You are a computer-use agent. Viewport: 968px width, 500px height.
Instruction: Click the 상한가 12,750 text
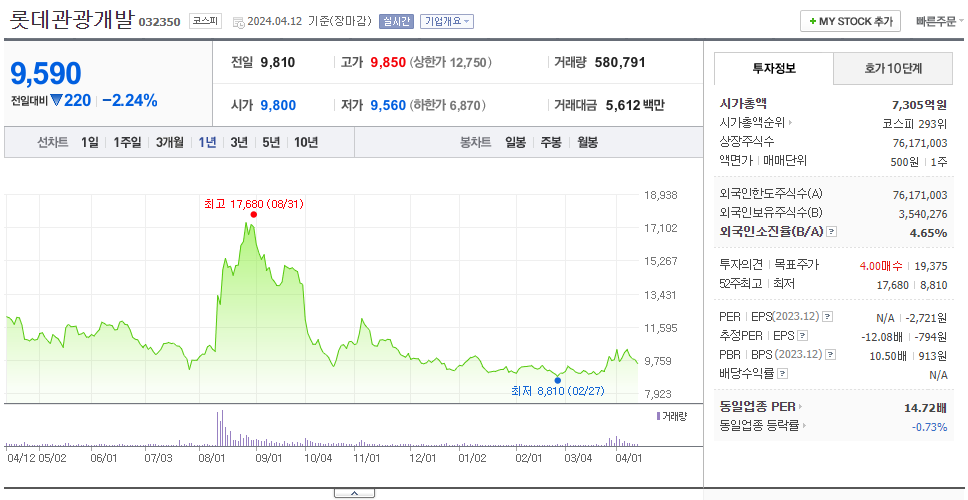(x=451, y=62)
